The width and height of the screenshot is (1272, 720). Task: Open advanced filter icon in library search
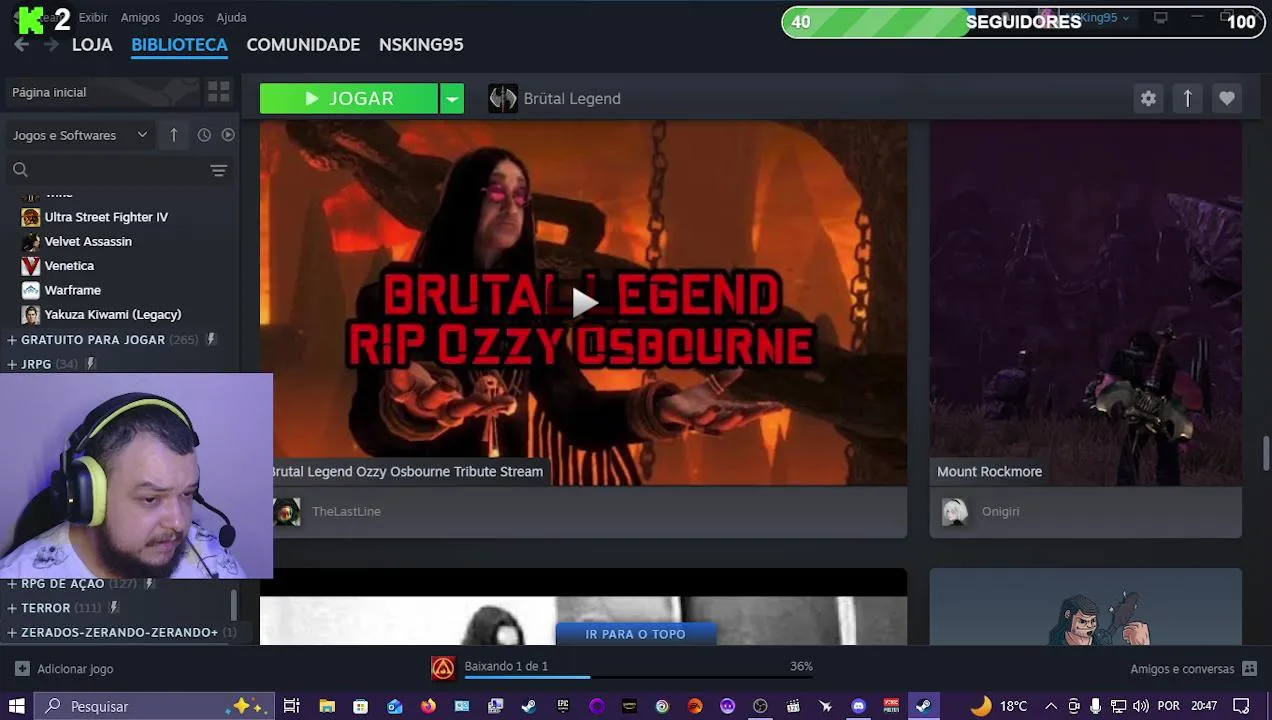pyautogui.click(x=218, y=170)
